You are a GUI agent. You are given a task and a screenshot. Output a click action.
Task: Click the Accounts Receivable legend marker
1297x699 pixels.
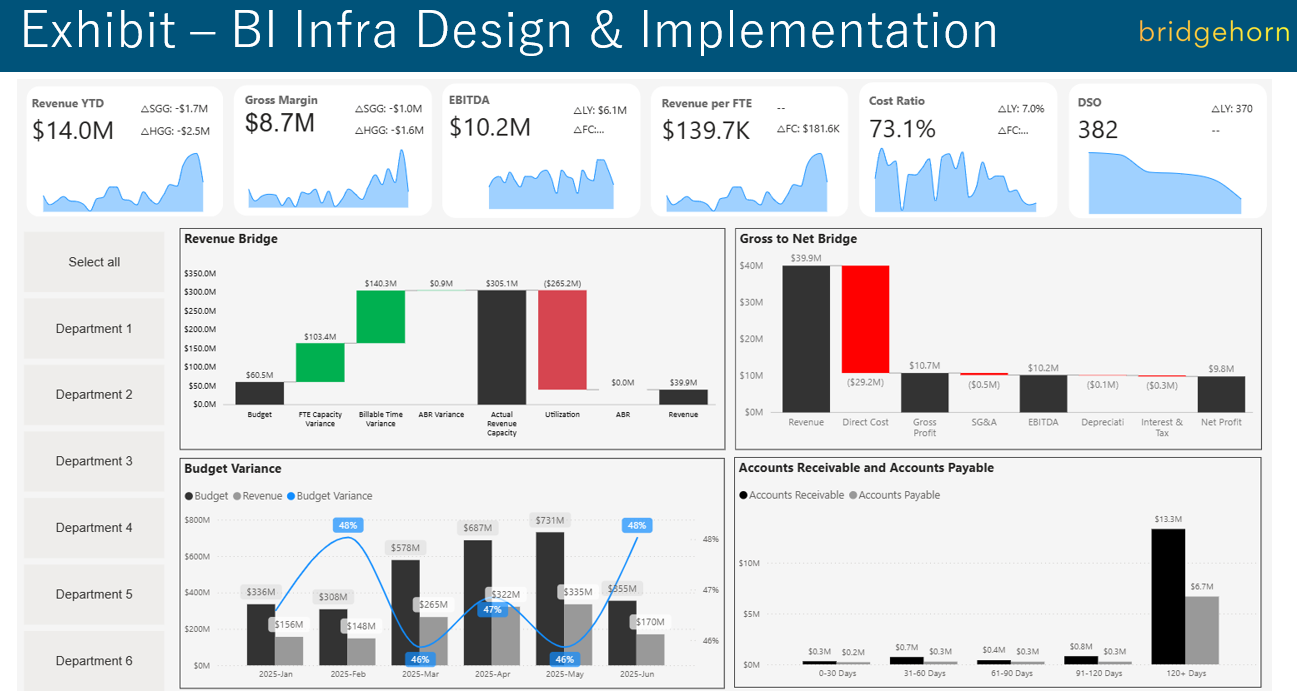[x=743, y=495]
